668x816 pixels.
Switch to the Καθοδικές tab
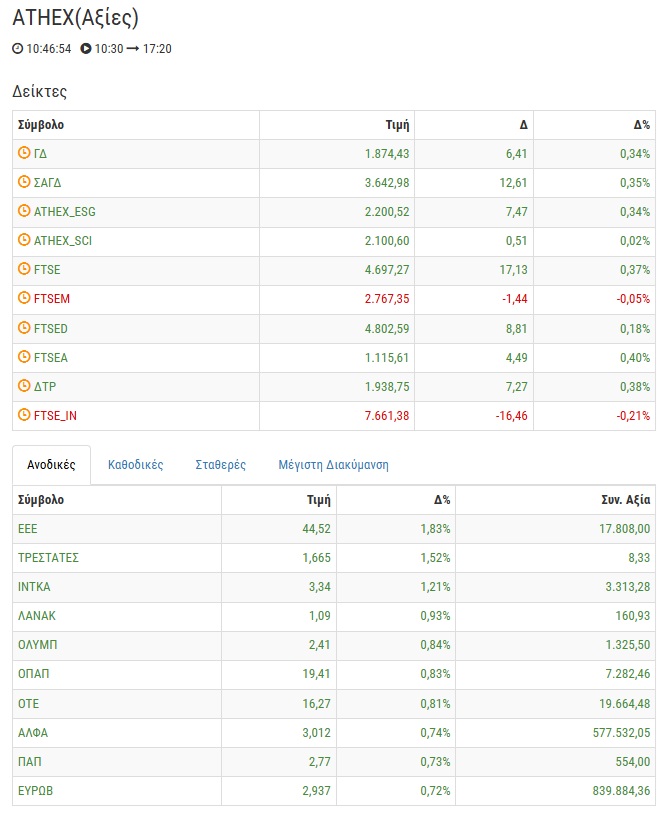pos(135,465)
